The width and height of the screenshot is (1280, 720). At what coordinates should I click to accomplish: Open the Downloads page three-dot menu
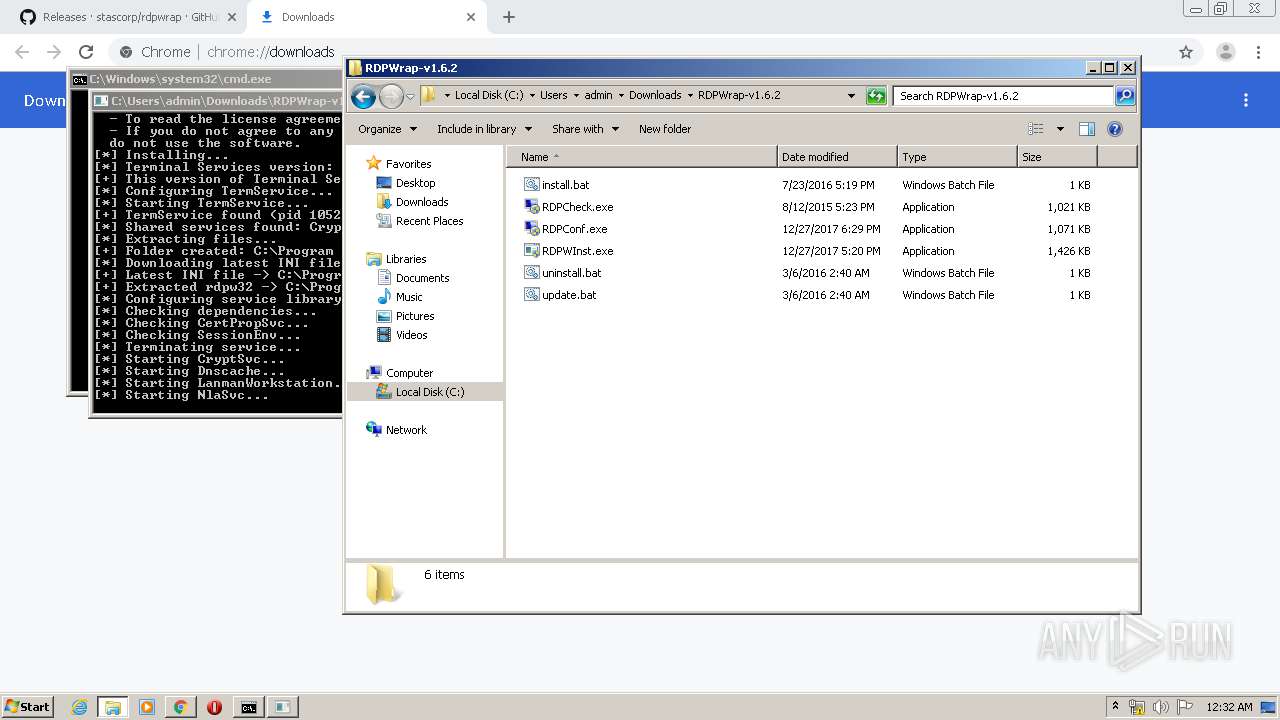point(1246,100)
